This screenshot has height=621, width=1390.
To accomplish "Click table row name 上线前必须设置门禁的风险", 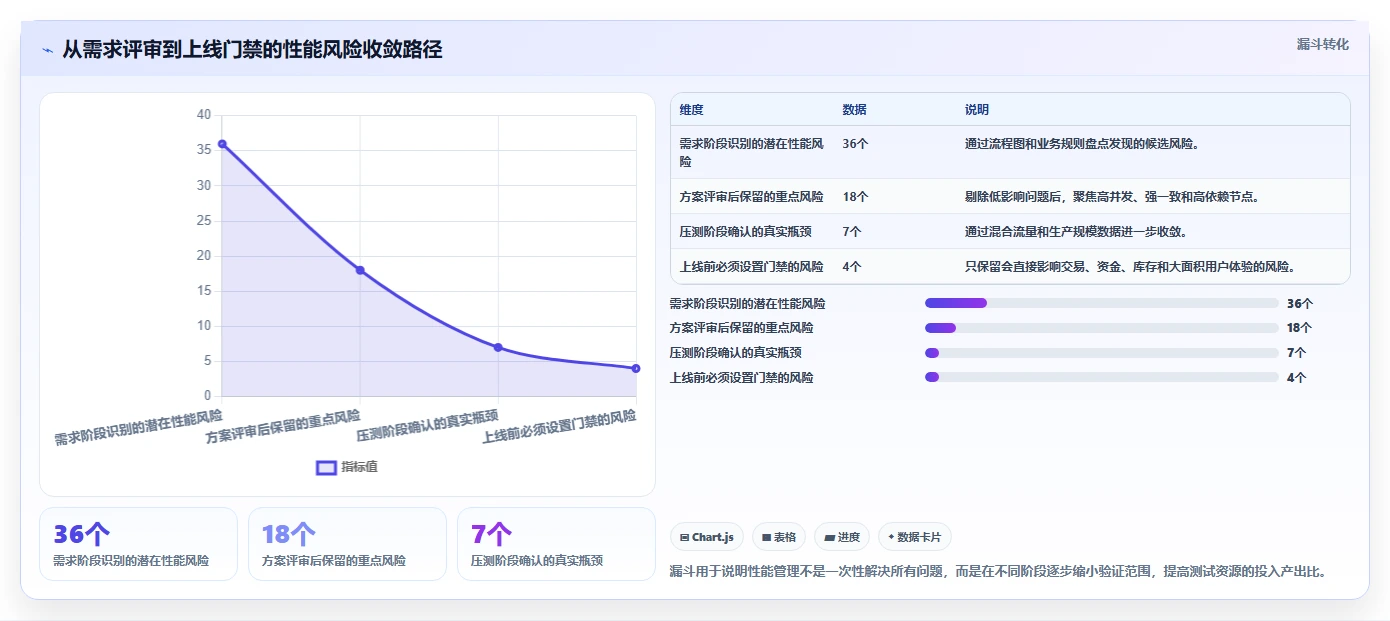I will (751, 267).
